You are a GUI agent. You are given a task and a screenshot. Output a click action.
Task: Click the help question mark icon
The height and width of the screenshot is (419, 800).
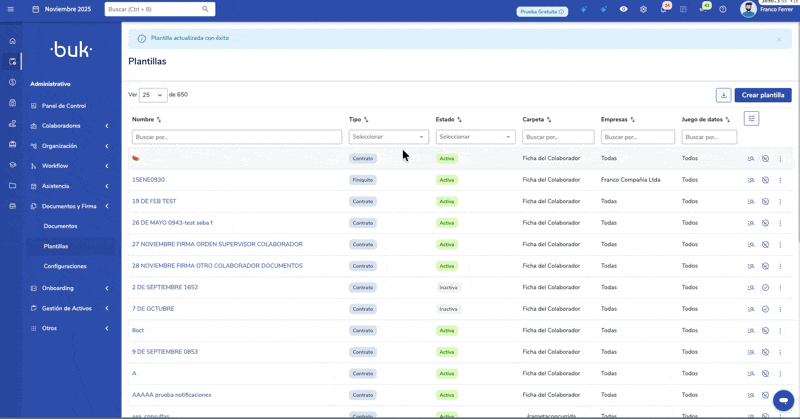tap(723, 9)
